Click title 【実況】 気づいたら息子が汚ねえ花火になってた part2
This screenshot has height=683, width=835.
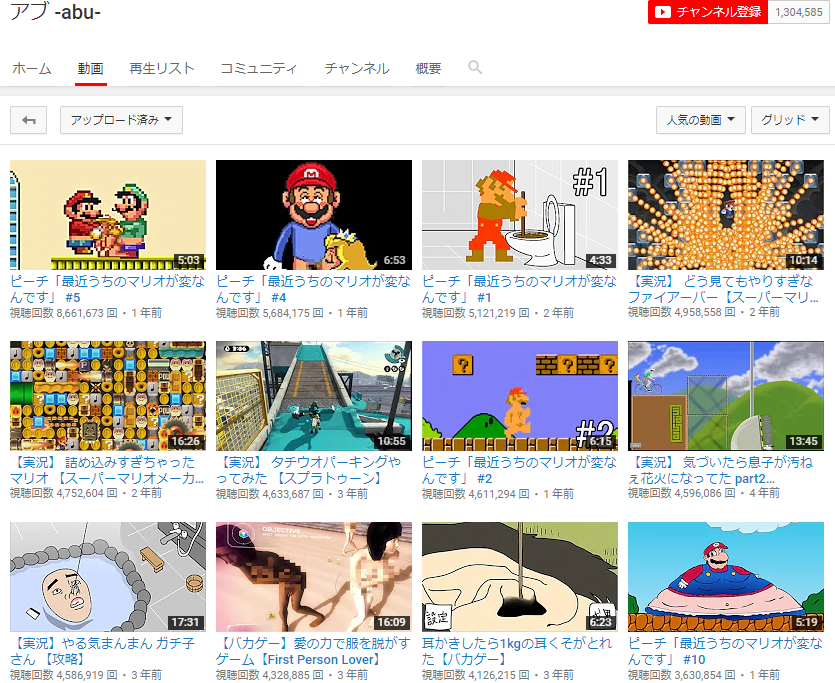[721, 470]
